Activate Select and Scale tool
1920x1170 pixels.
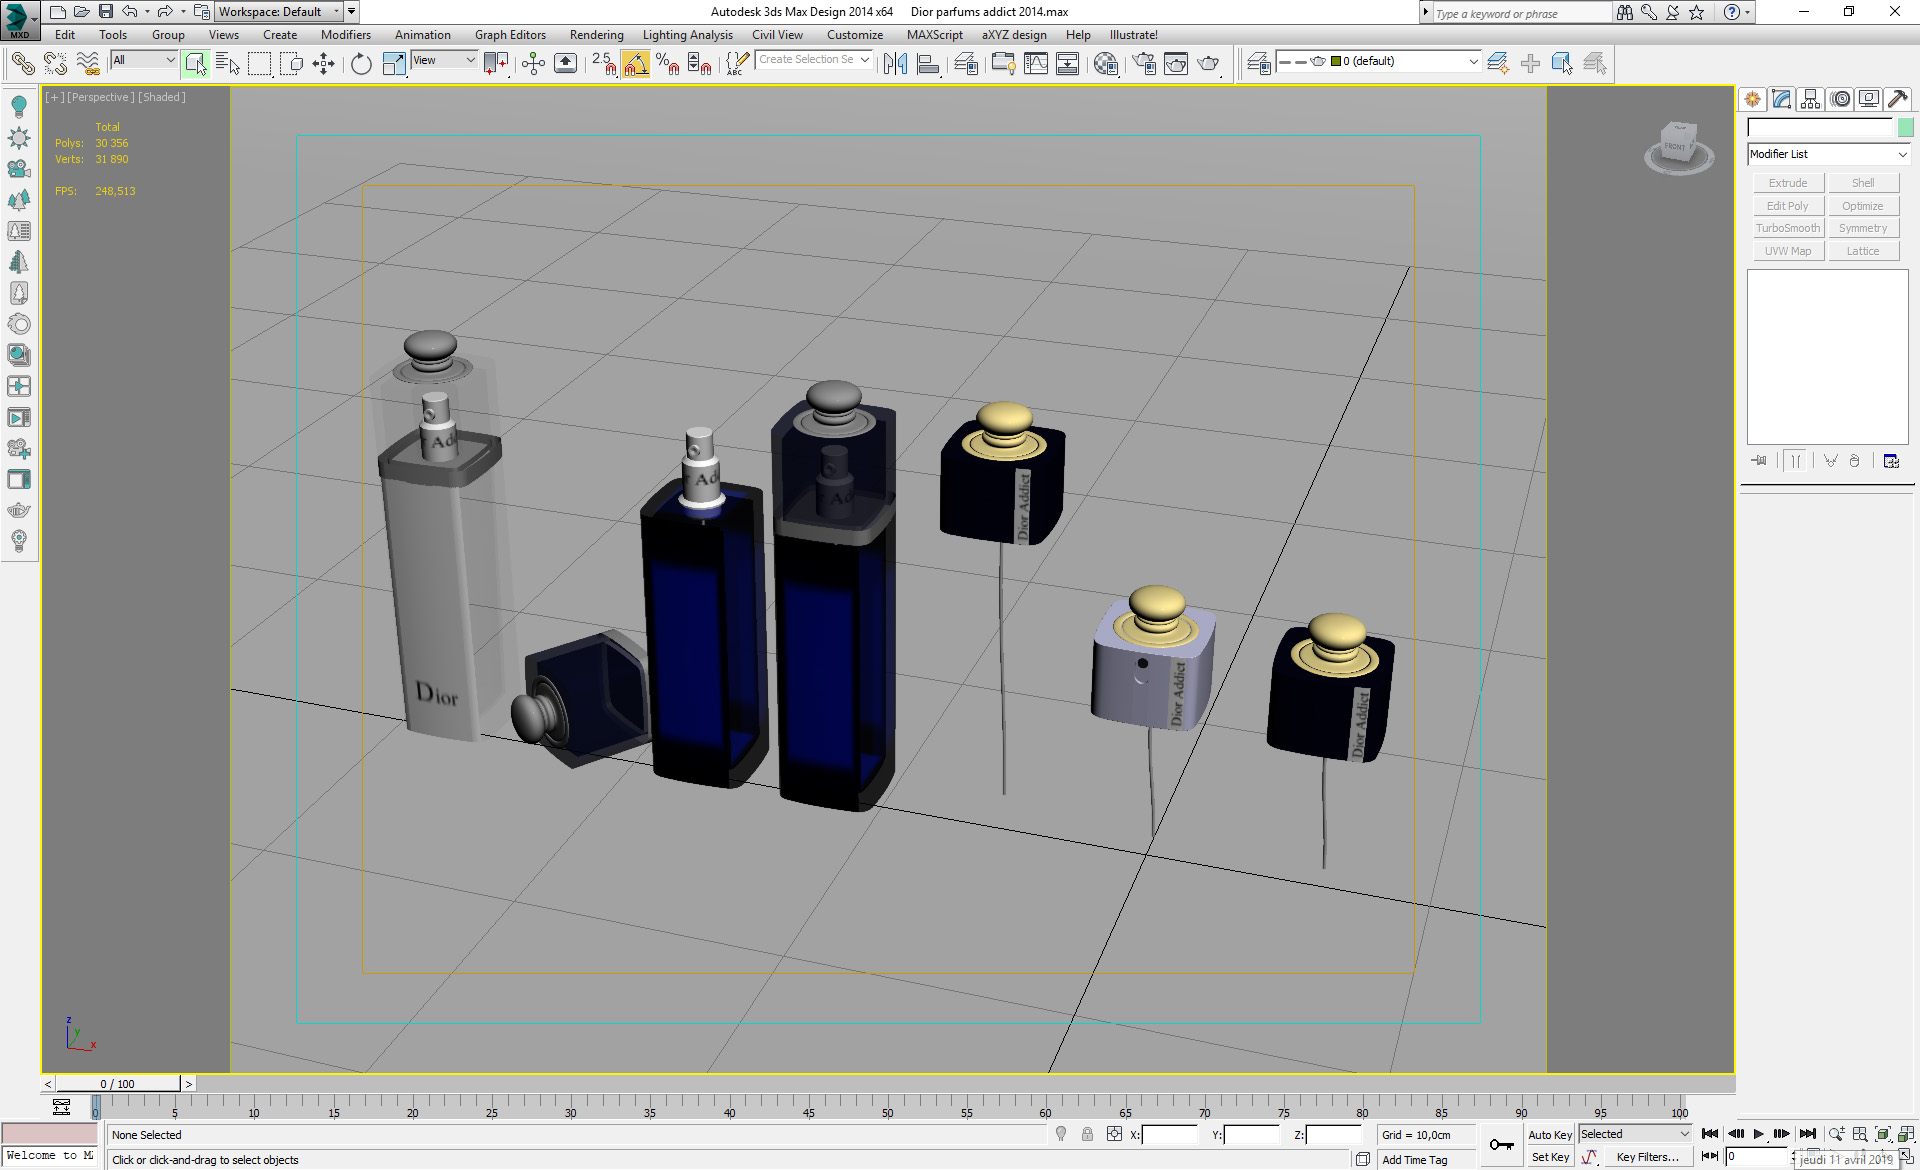pos(394,64)
